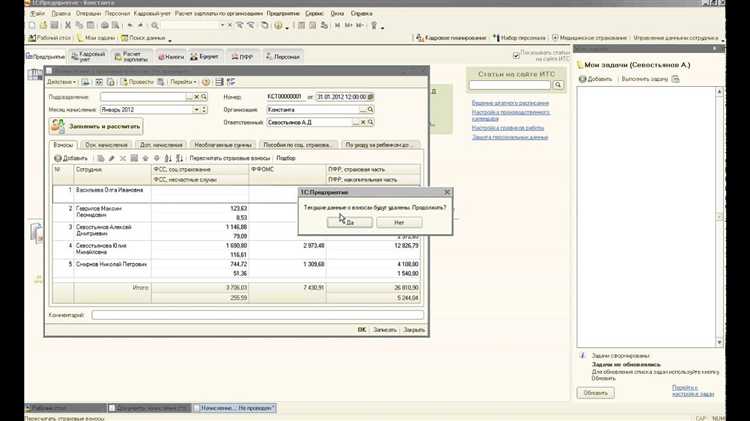The width and height of the screenshot is (750, 421).
Task: Confirm the dialog with the Да button
Action: [350, 222]
